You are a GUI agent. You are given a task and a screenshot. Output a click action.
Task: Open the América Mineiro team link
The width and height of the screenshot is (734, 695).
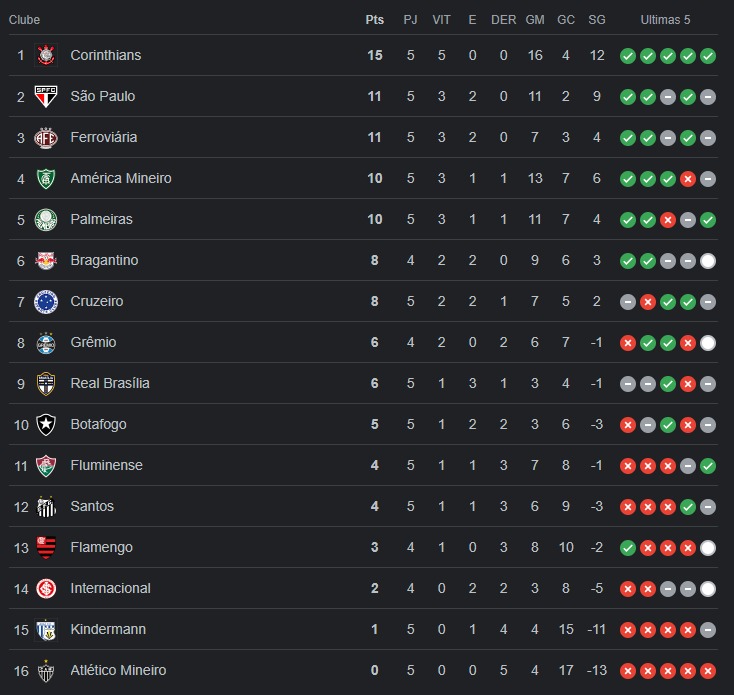[121, 178]
